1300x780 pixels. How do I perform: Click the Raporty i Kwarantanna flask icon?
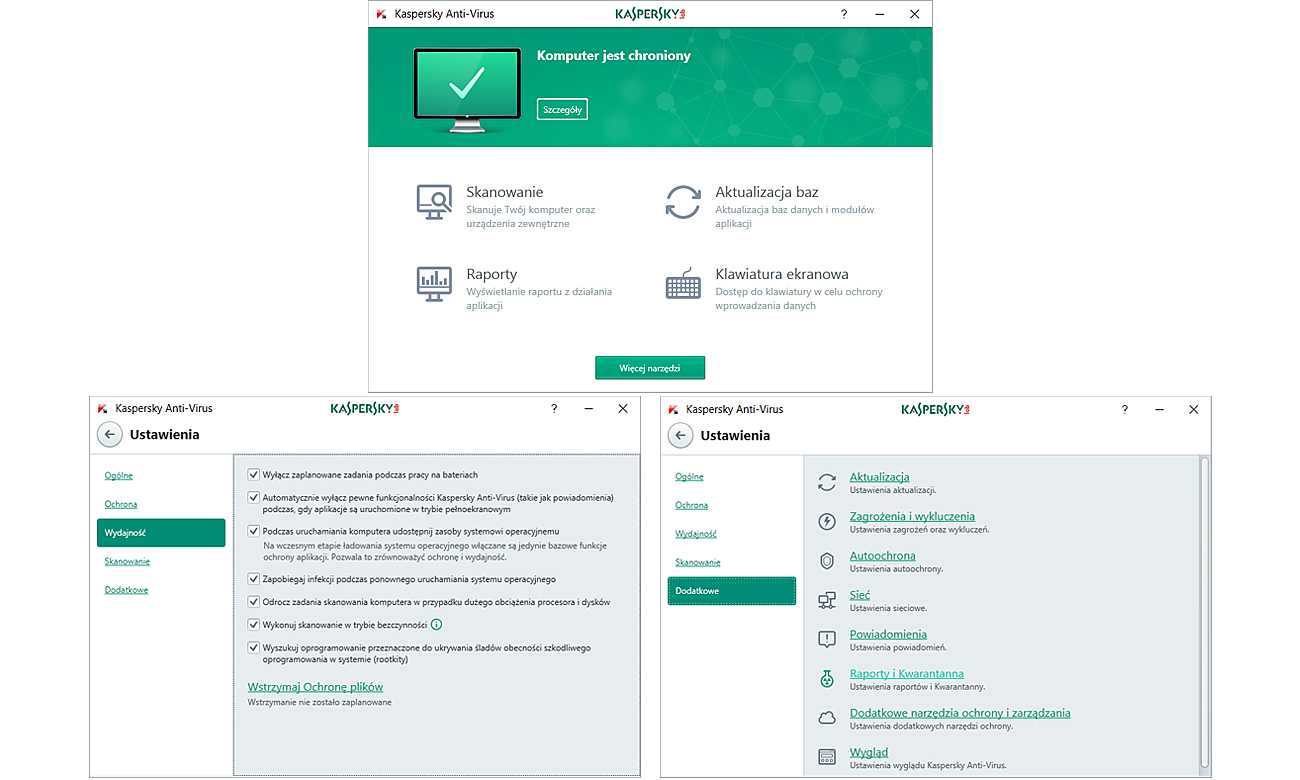(x=827, y=679)
